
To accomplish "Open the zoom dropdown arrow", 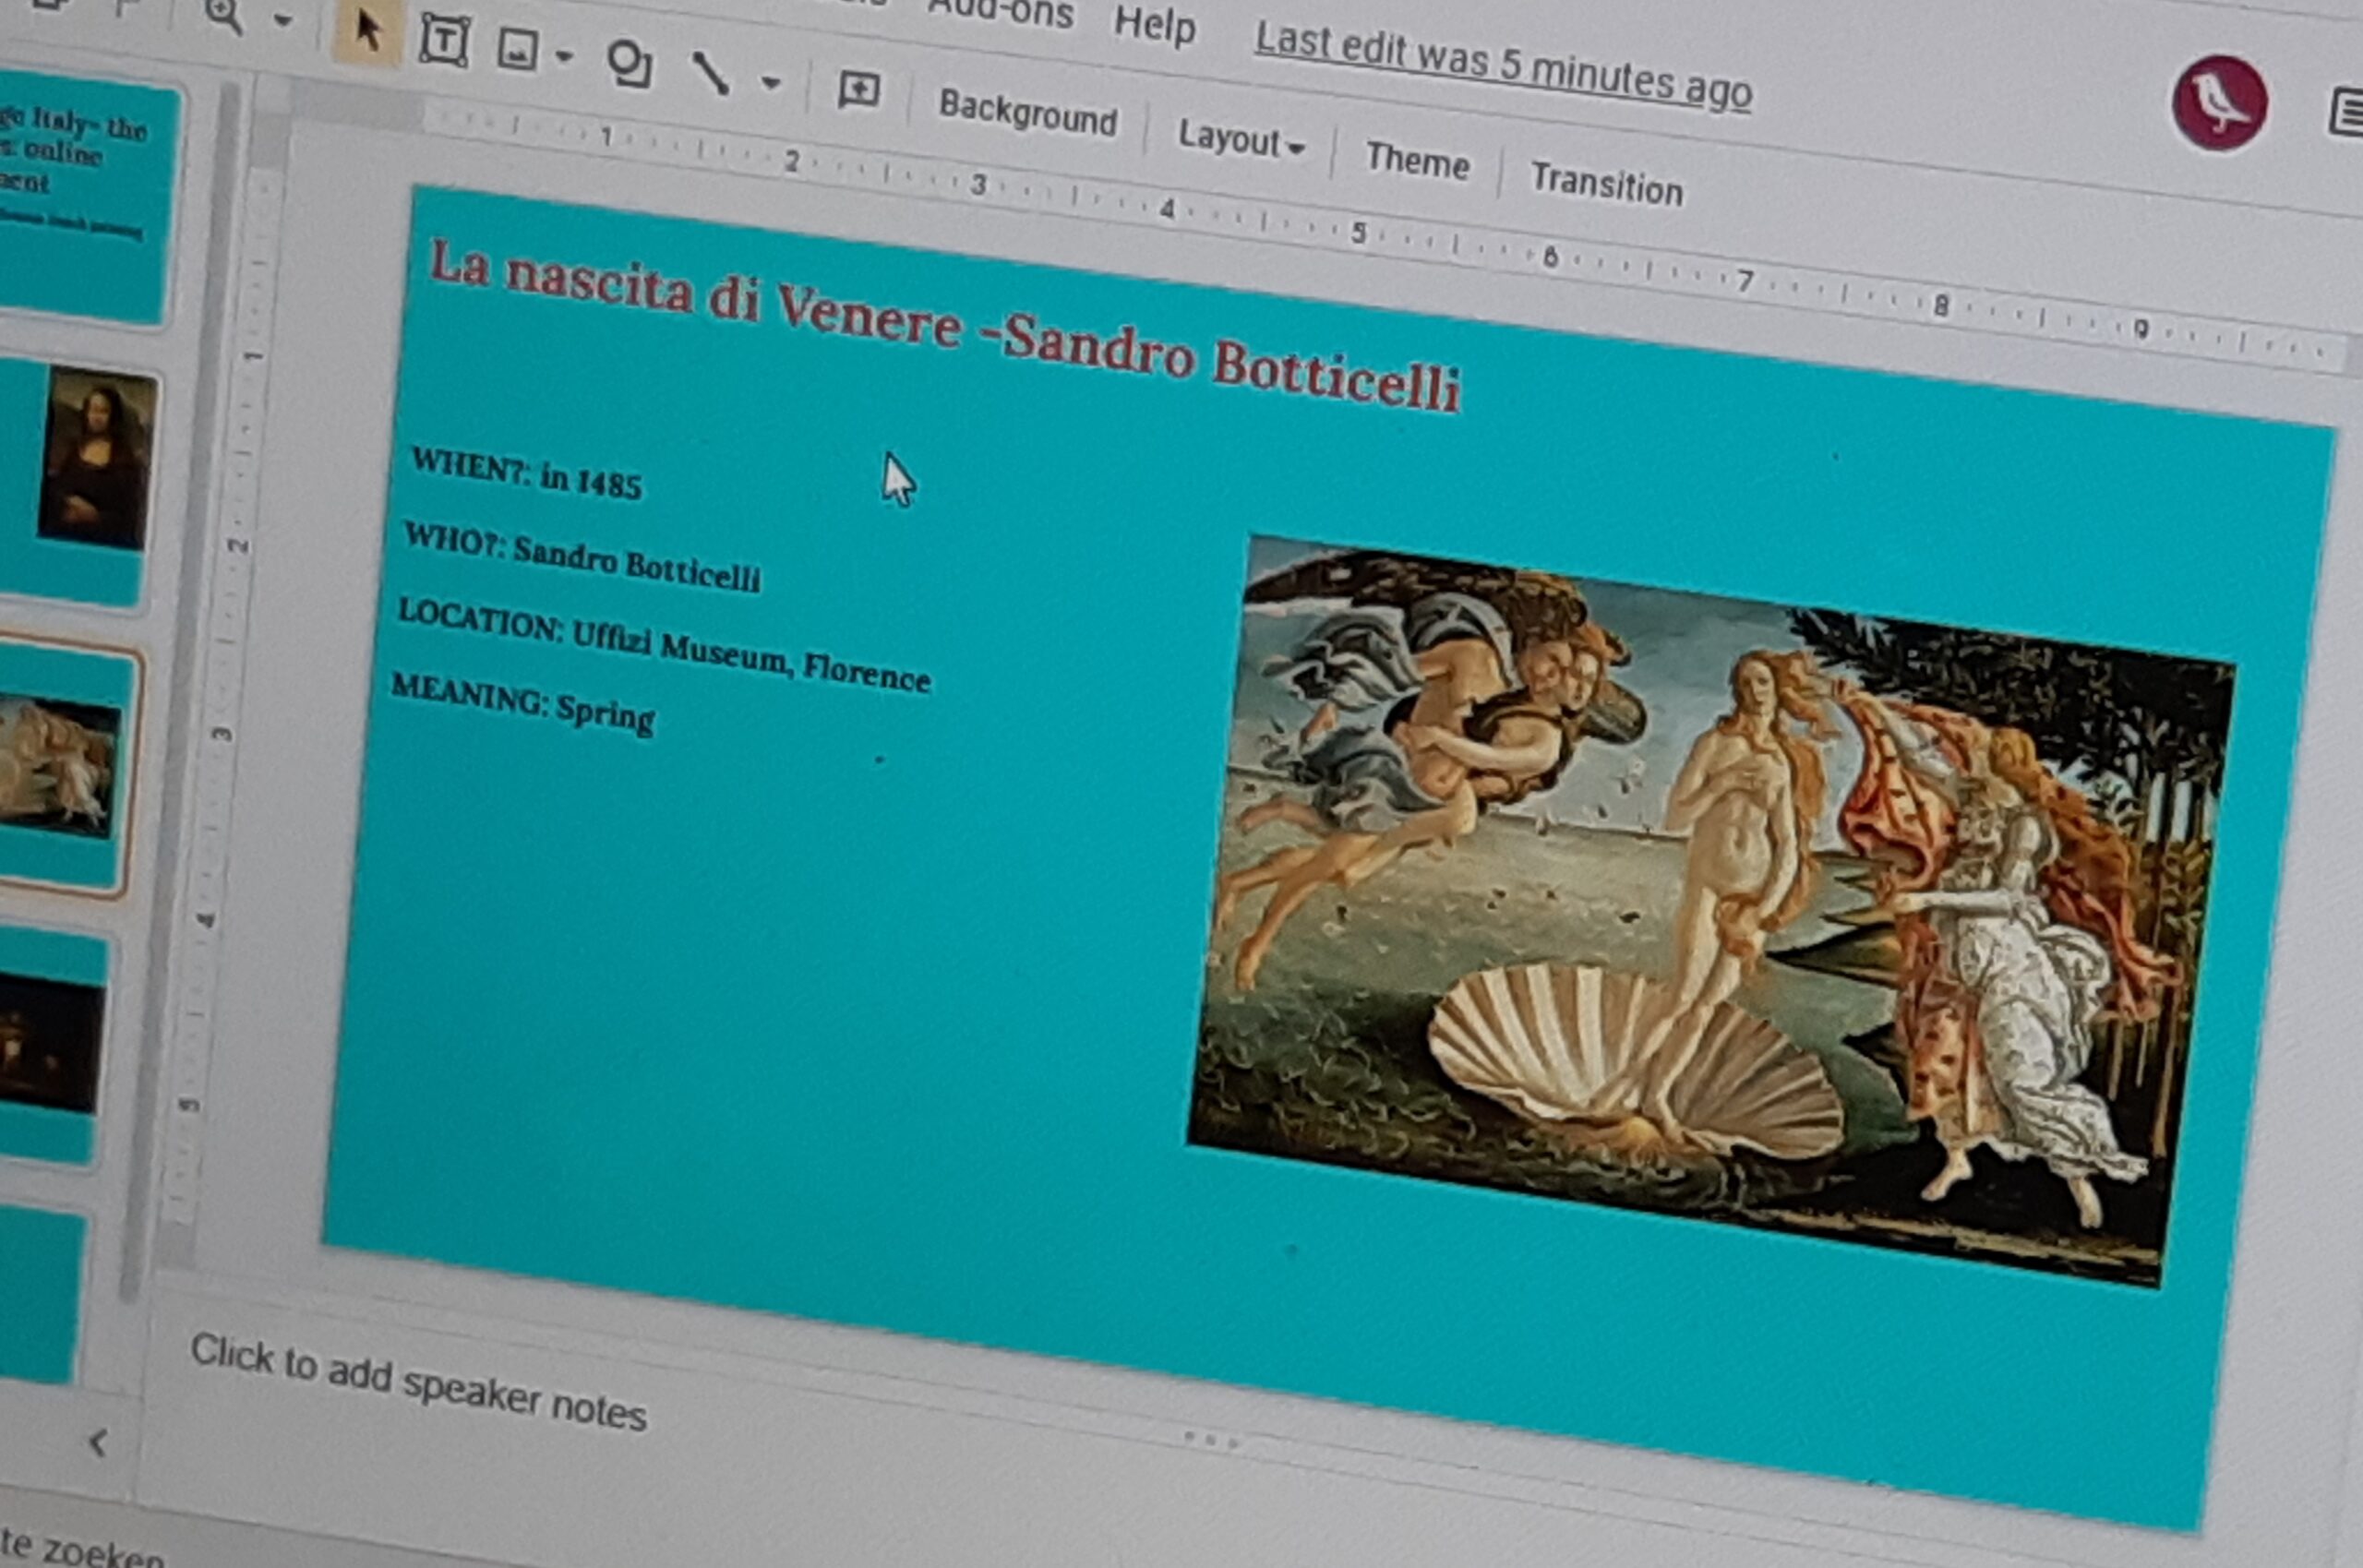I will 283,20.
